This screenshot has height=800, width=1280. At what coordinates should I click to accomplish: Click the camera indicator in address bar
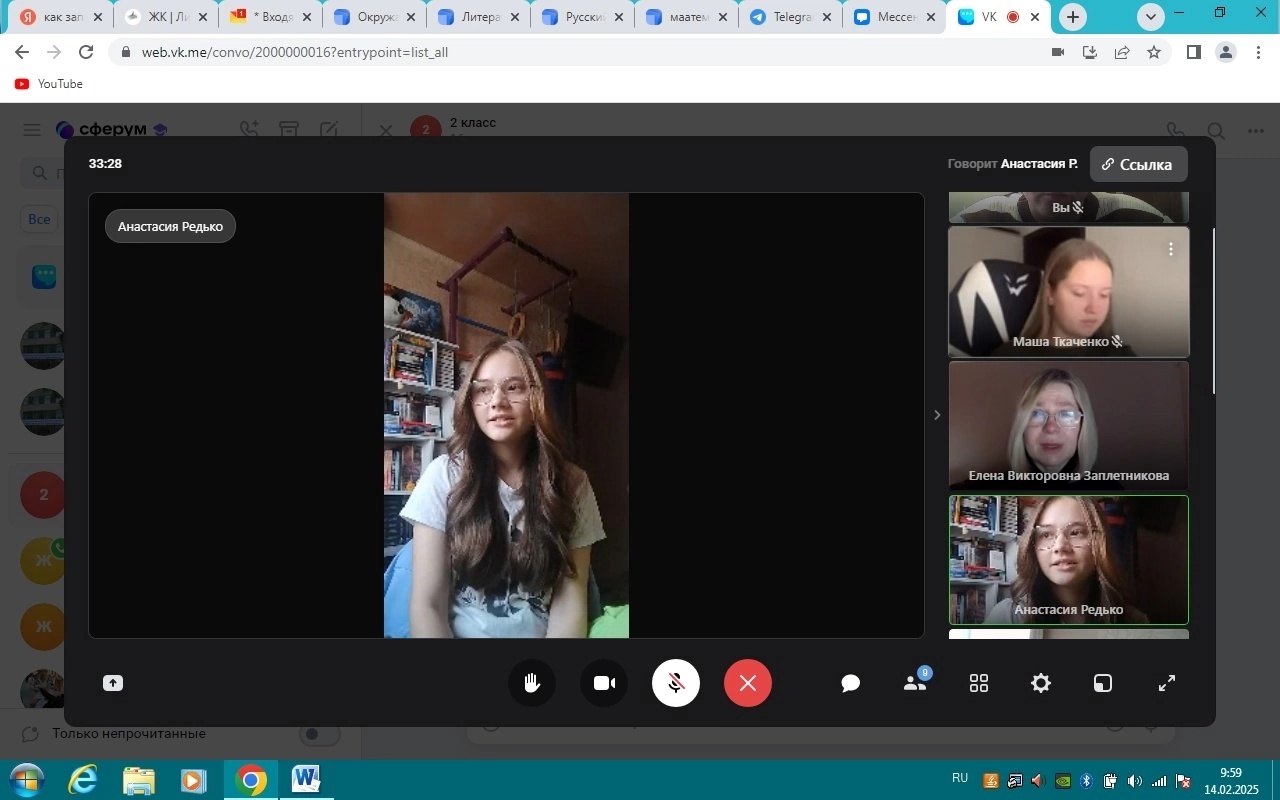[1058, 52]
